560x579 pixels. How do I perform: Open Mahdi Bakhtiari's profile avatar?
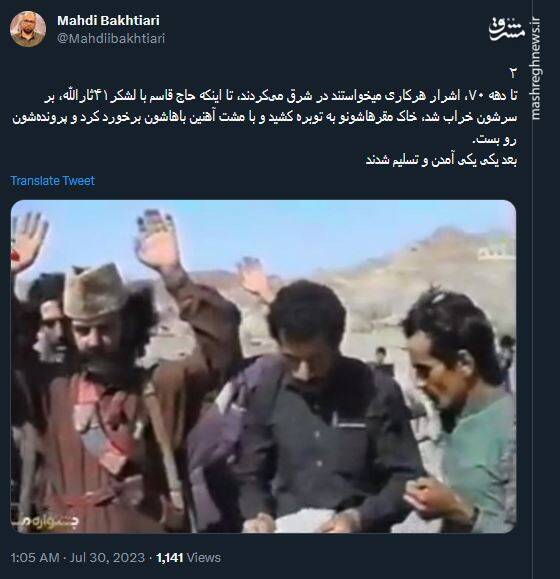(x=28, y=29)
